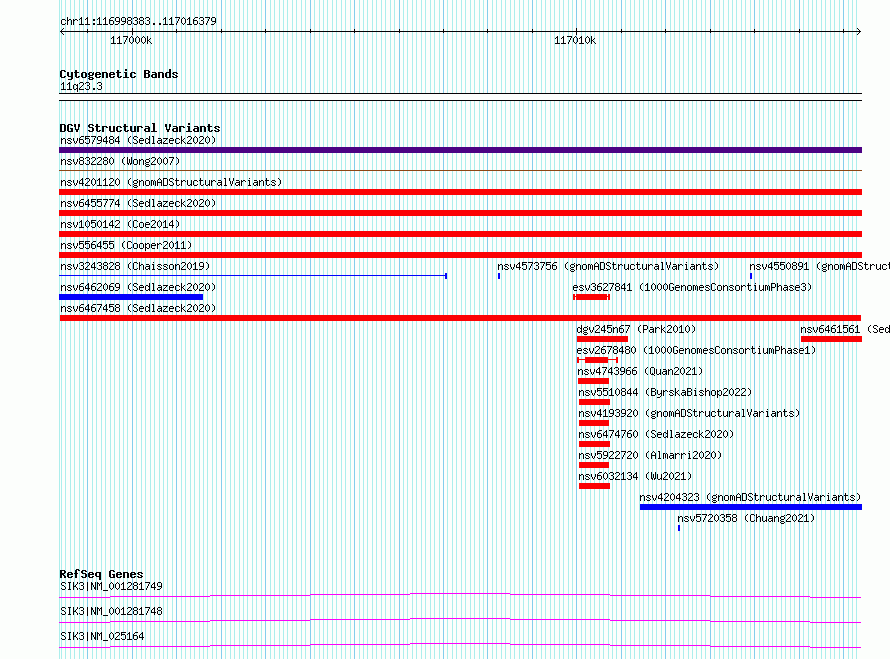Select nsv6455774 (Sedlazeck2020) label
Screen dimensions: 890x659
pos(138,203)
